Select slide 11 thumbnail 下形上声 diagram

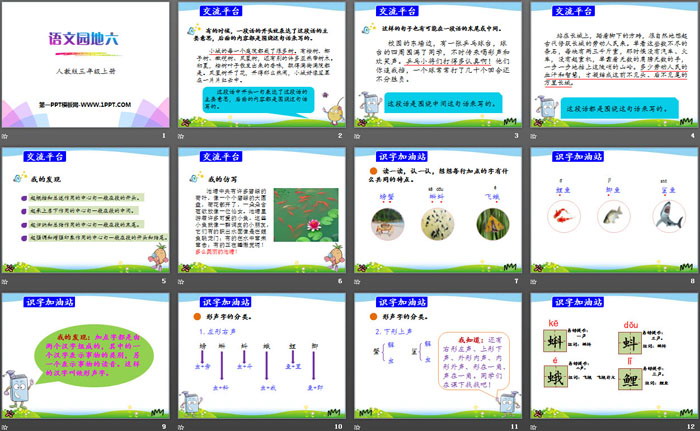click(x=438, y=356)
